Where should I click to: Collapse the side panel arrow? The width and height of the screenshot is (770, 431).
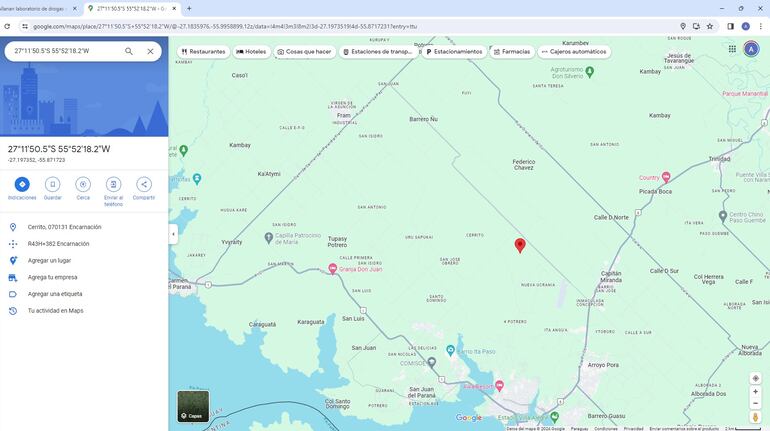(x=172, y=234)
